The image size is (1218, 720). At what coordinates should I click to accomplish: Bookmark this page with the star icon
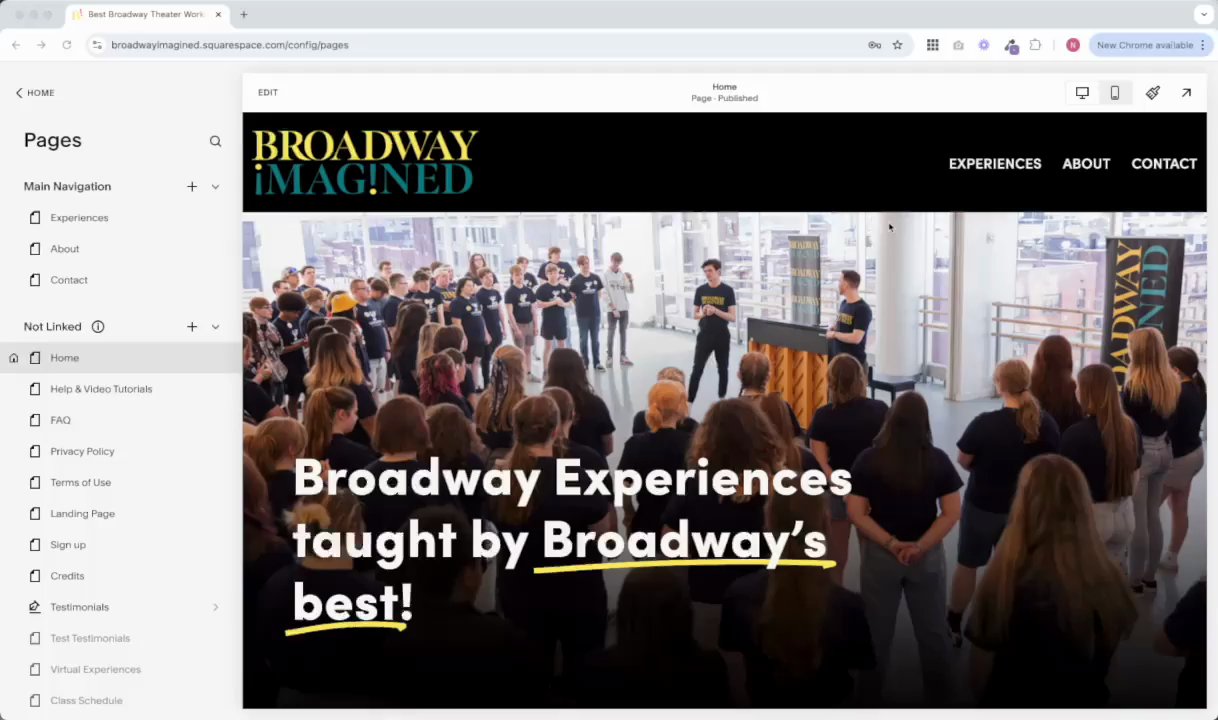(x=897, y=45)
